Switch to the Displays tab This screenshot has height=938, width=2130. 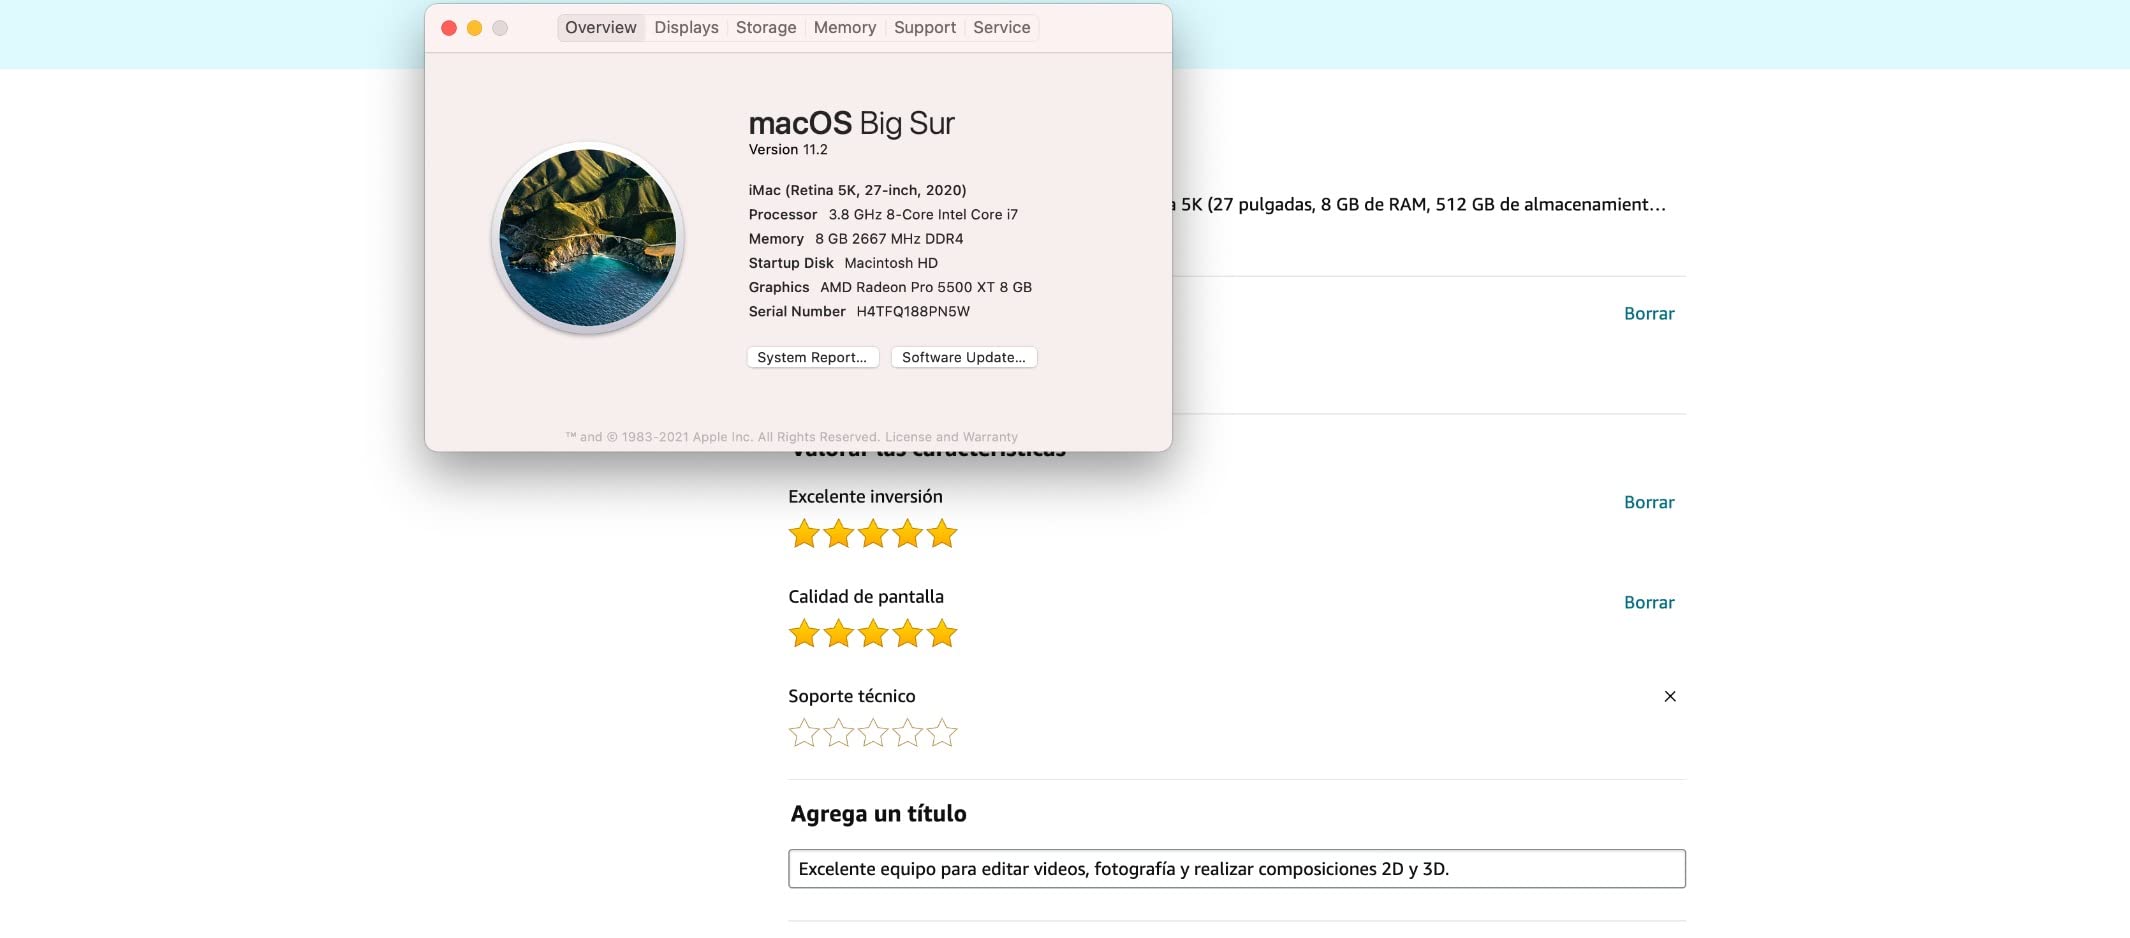pyautogui.click(x=686, y=27)
